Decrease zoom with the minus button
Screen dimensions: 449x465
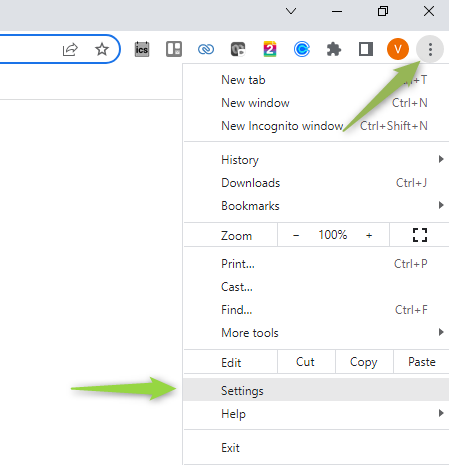point(296,235)
